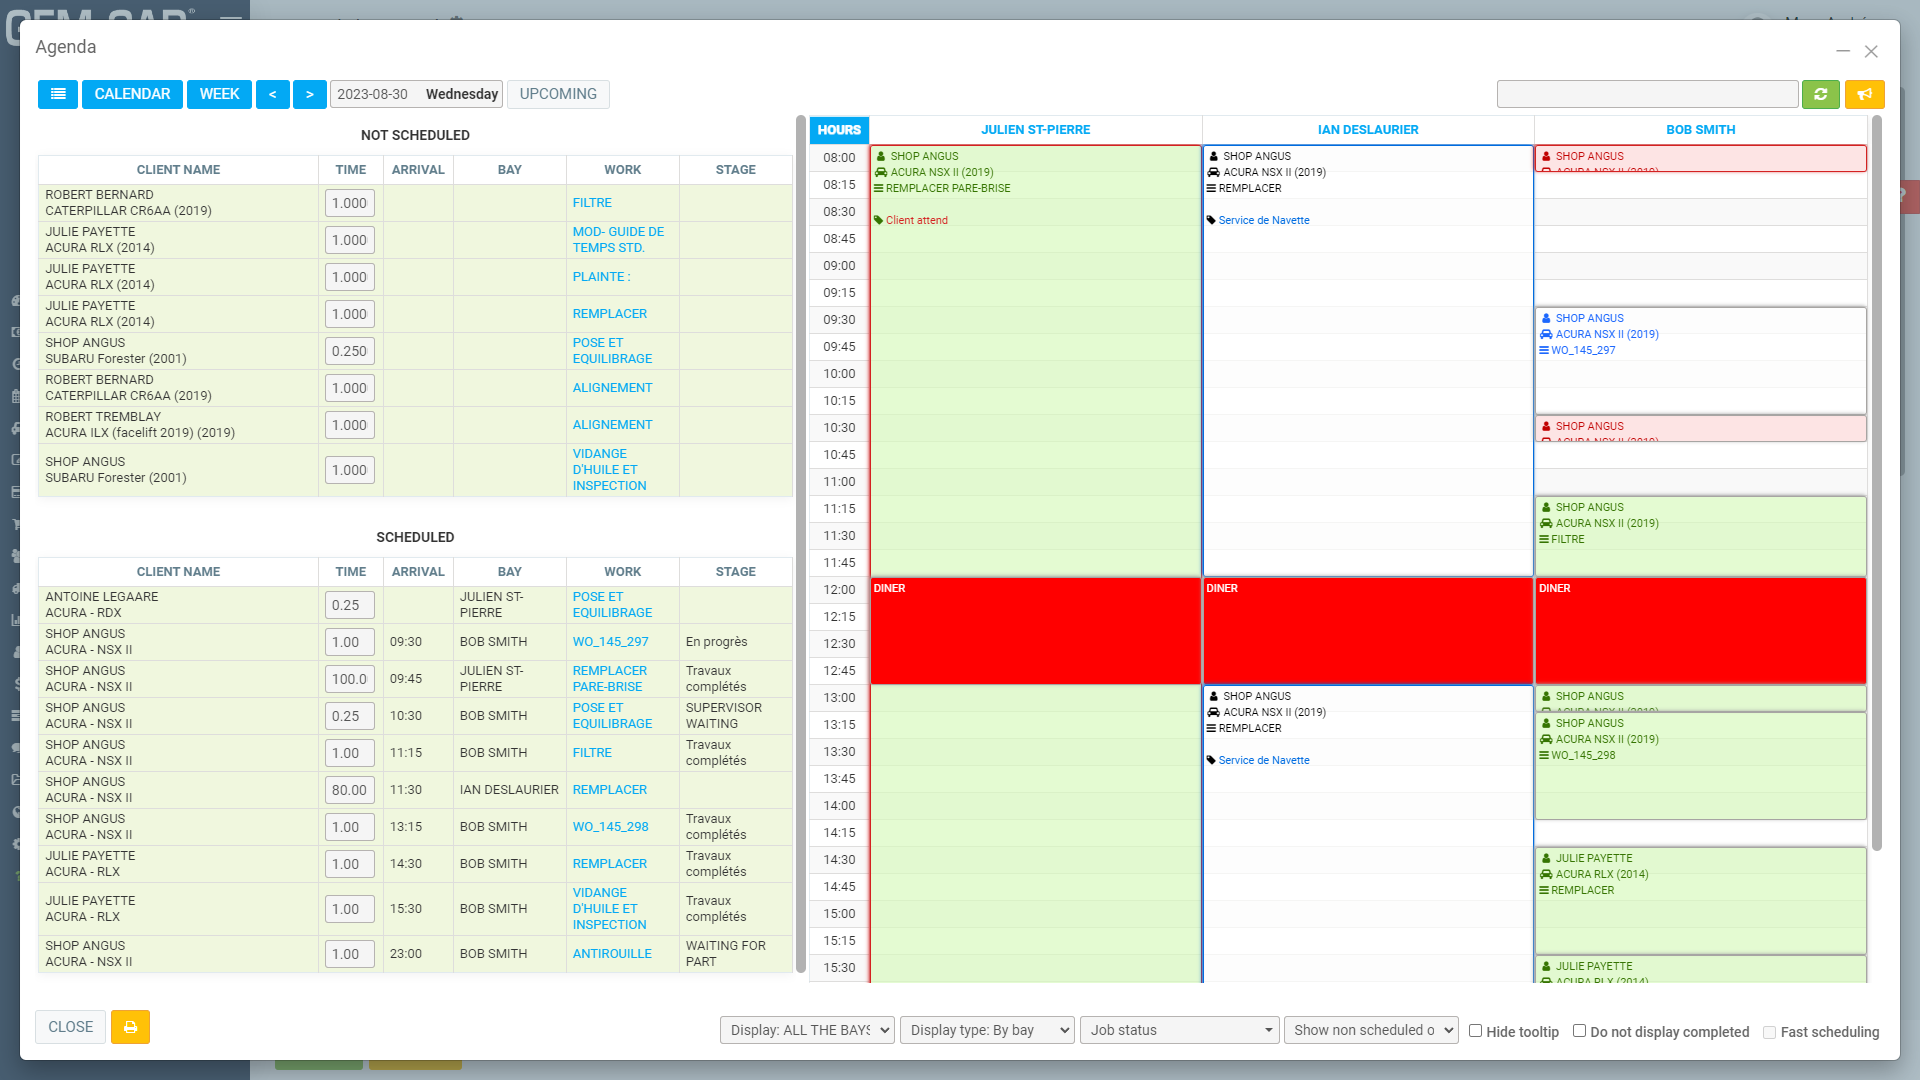The width and height of the screenshot is (1920, 1080).
Task: Click the search field at top right
Action: 1647,94
